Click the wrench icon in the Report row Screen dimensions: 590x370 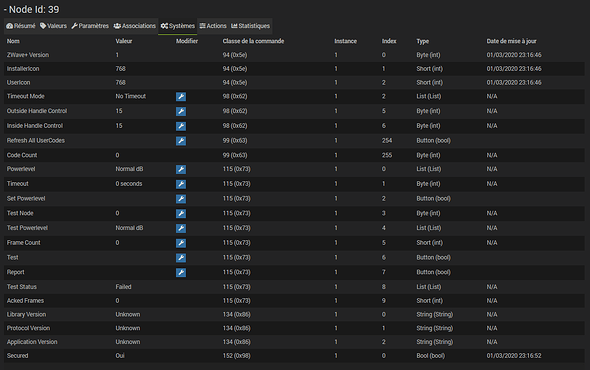point(181,272)
